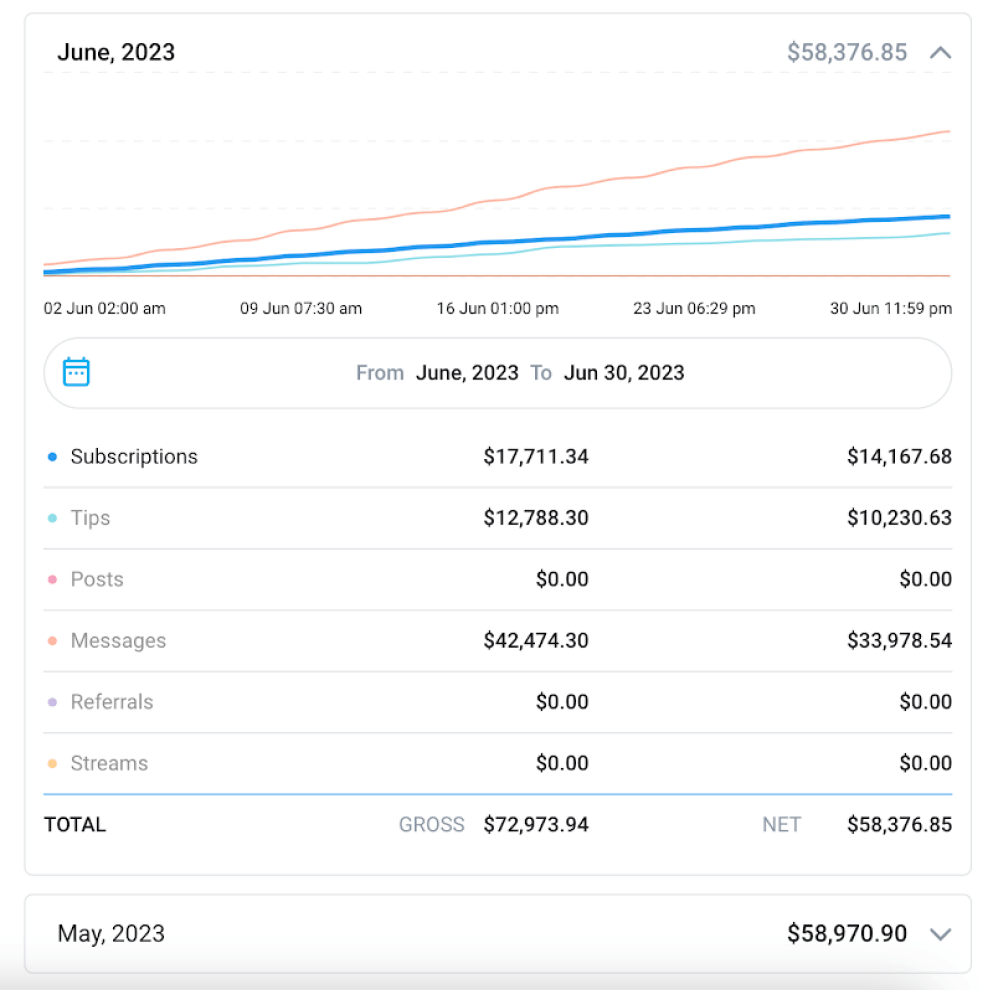This screenshot has width=993, height=990.
Task: Toggle the Streams series in the chart
Action: pyautogui.click(x=109, y=763)
